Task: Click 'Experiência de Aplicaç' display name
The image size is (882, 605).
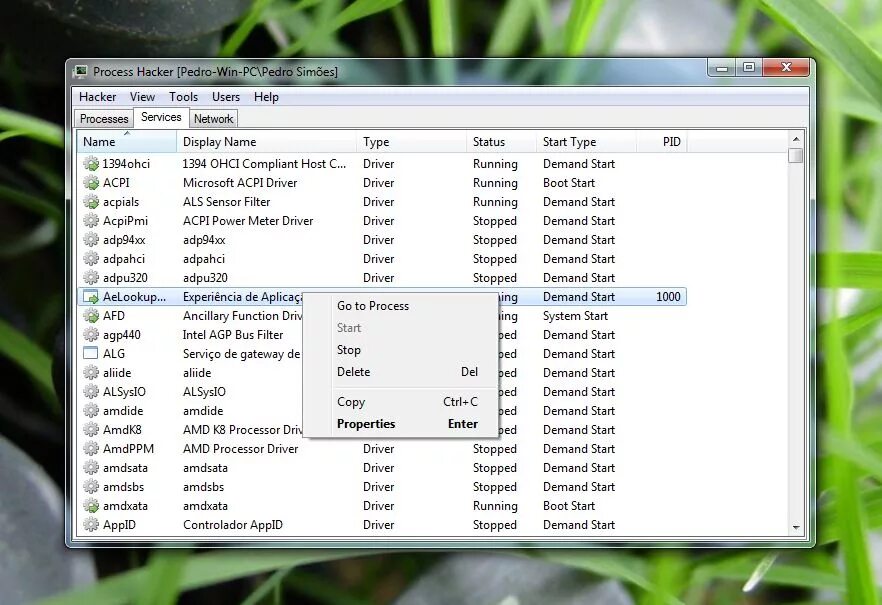Action: click(243, 297)
